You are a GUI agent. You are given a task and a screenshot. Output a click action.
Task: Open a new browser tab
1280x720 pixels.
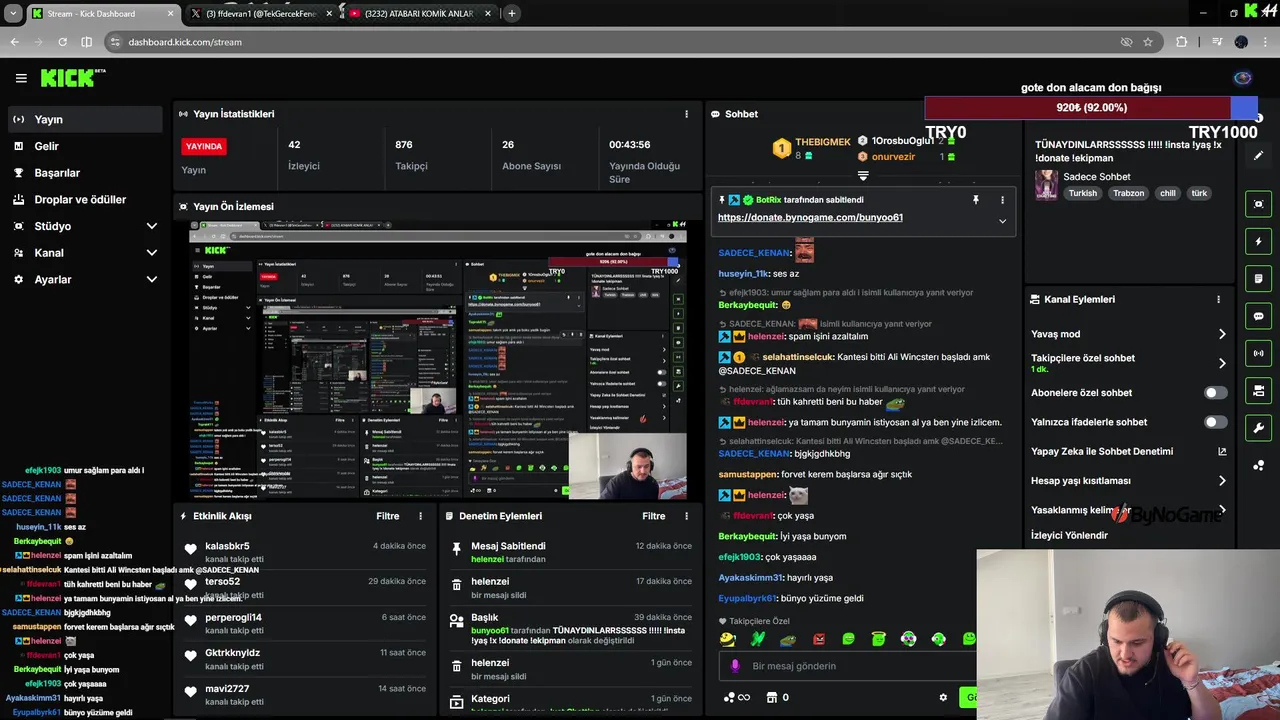(512, 14)
